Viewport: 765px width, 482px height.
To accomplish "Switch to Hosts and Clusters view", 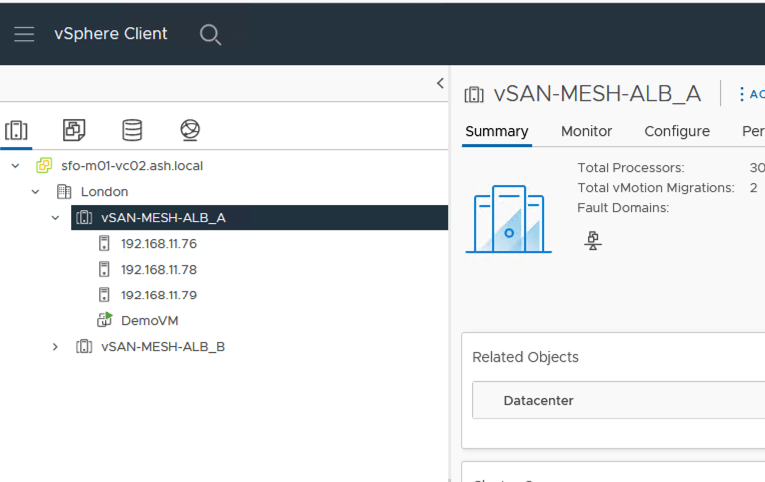I will click(16, 130).
